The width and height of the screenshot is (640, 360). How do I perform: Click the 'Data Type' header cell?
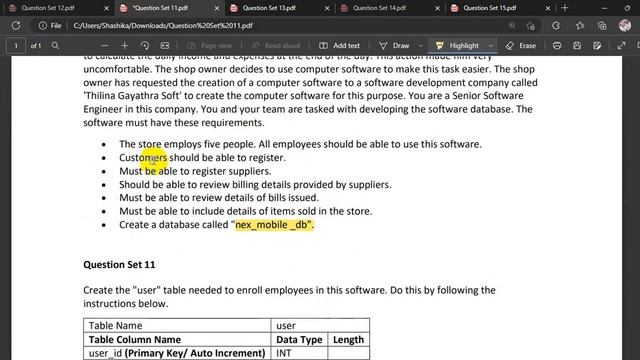tap(299, 340)
